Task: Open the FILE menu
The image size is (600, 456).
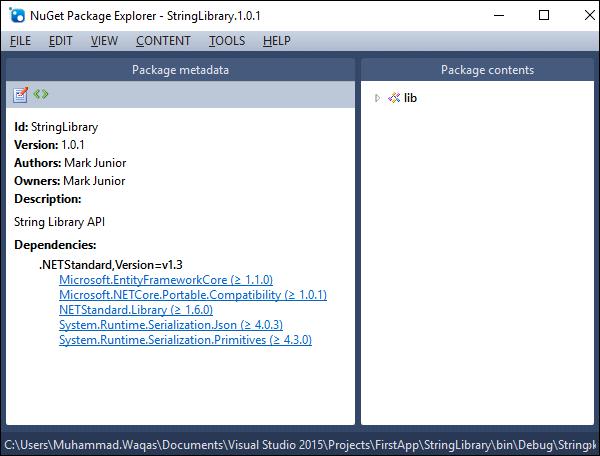Action: (x=20, y=41)
